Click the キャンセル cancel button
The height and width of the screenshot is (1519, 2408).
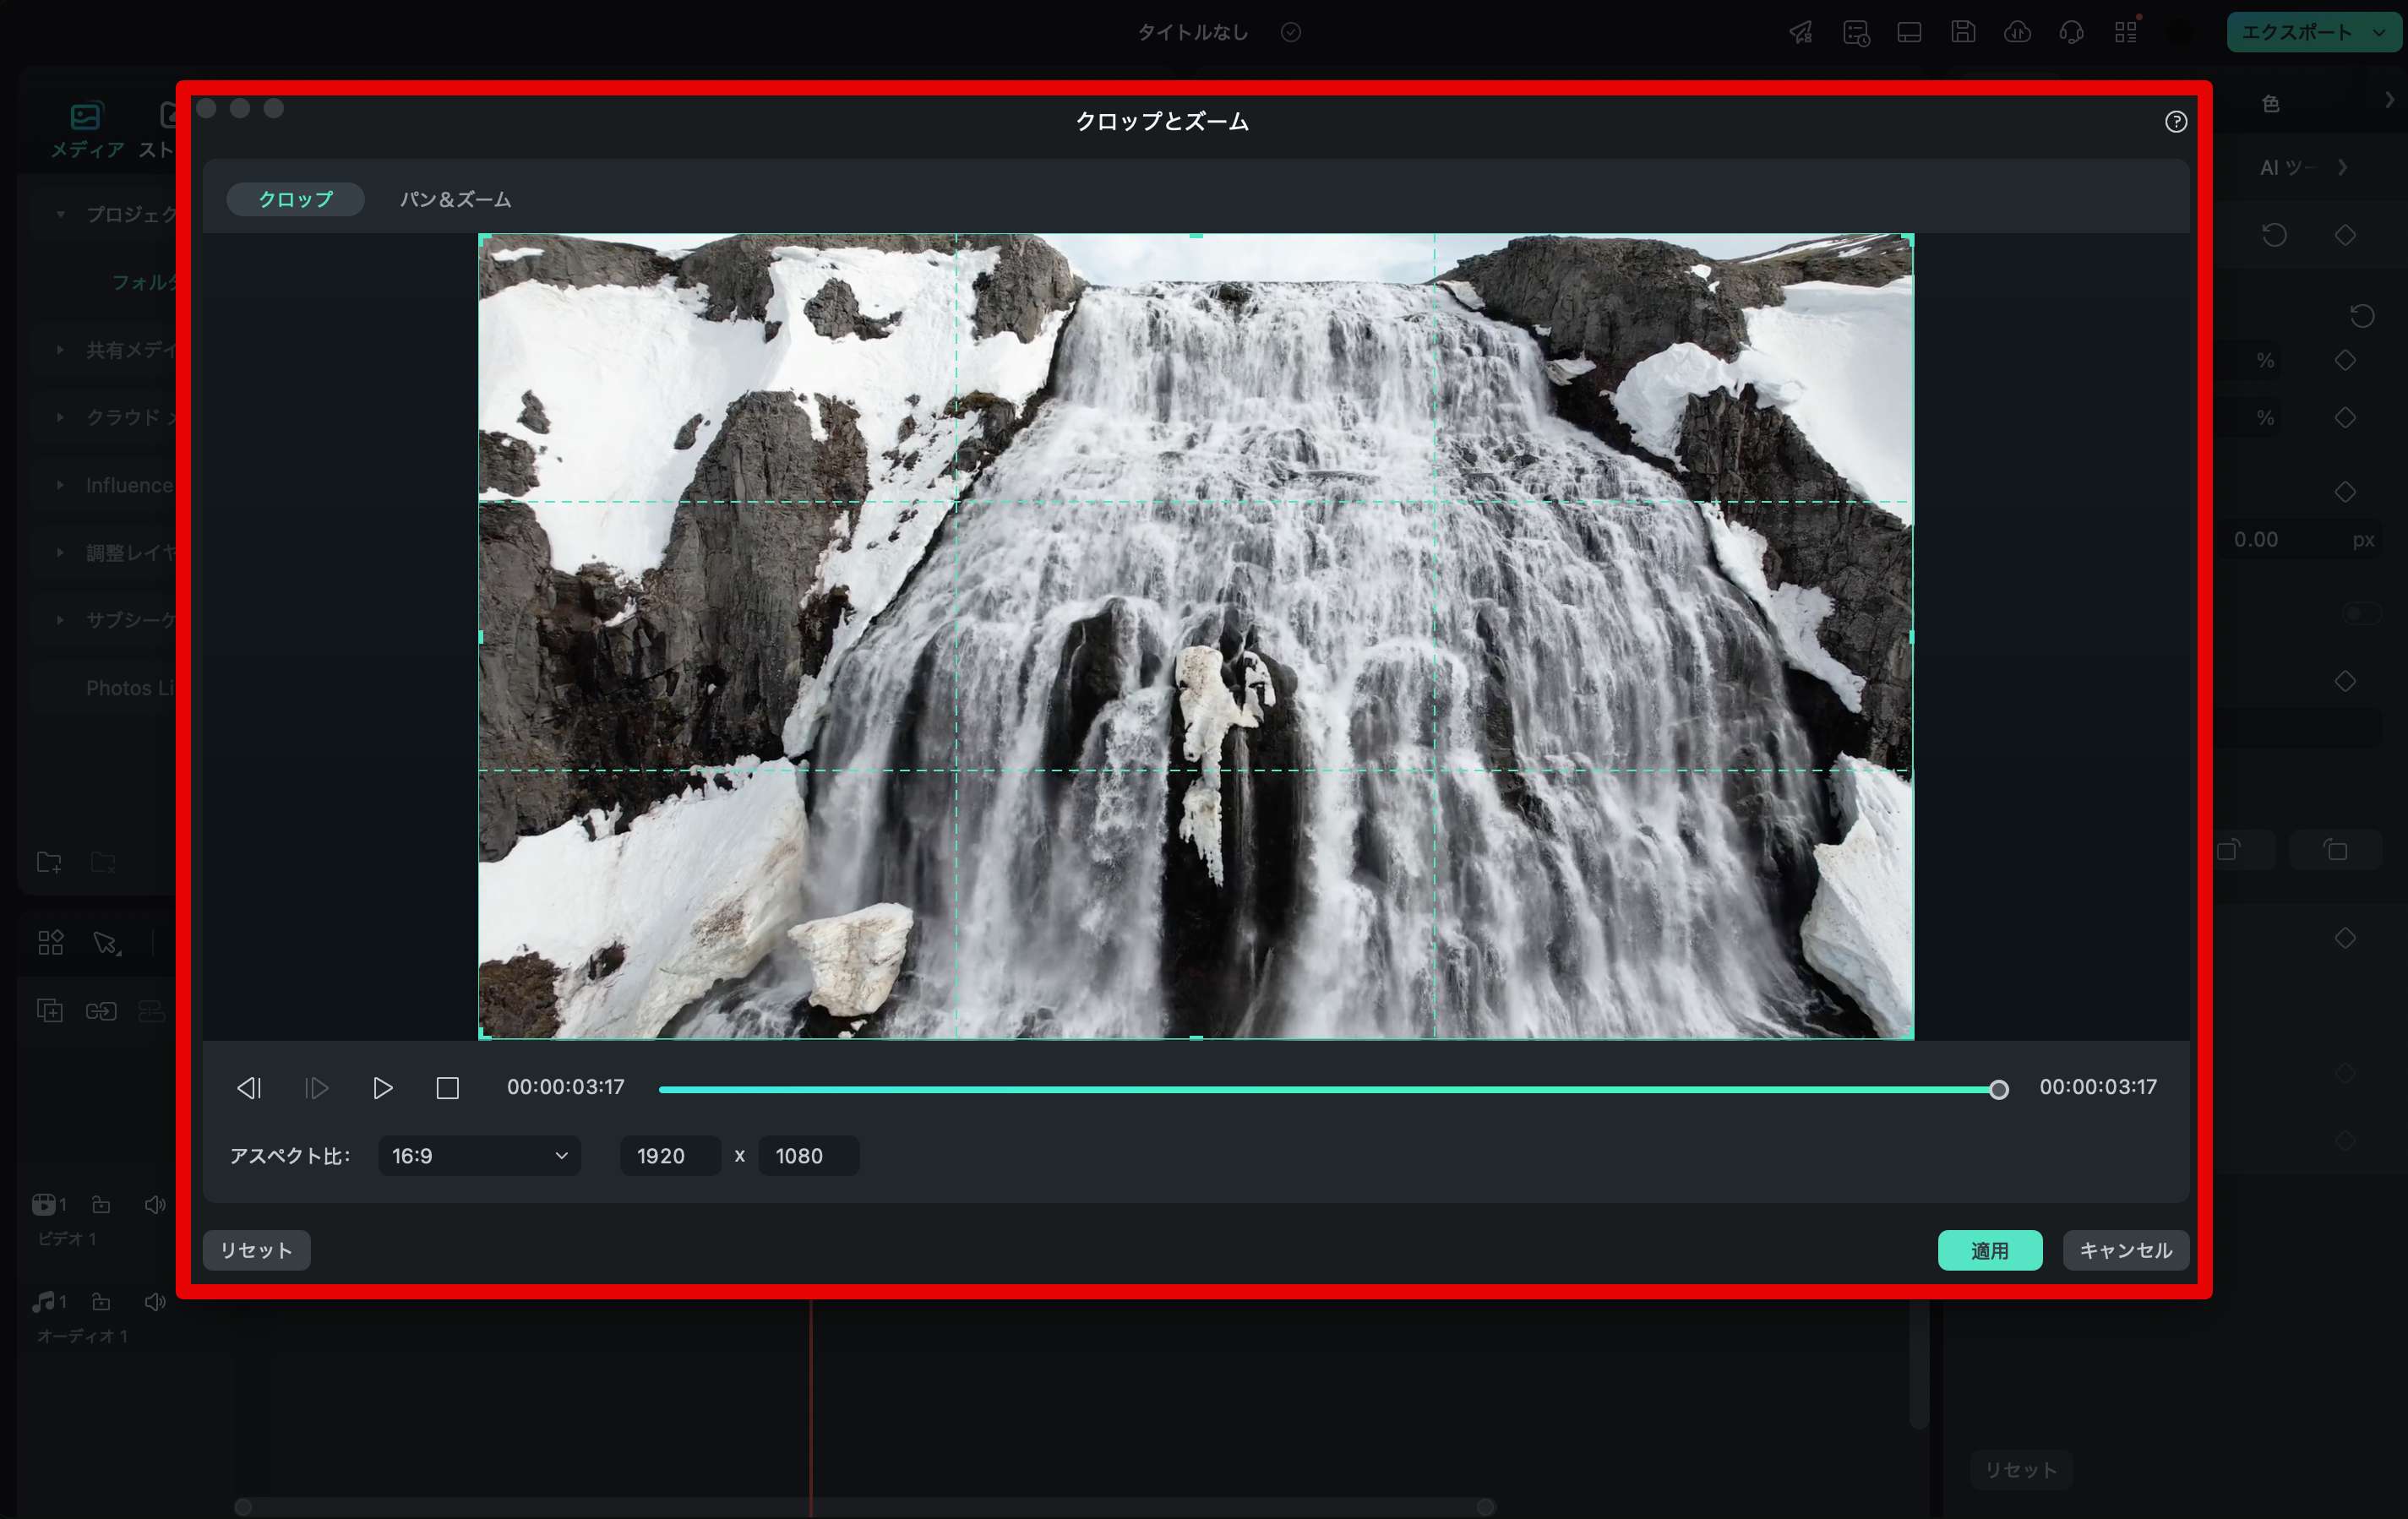[x=2125, y=1251]
